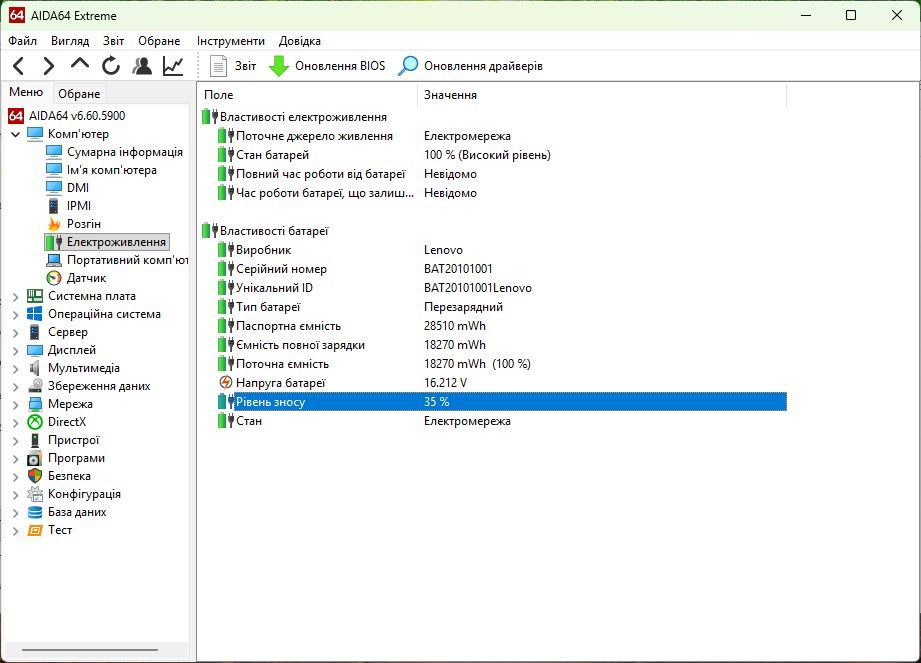Click the green Оновлення BIOS arrow icon
Screen dimensions: 921x663
(x=278, y=66)
